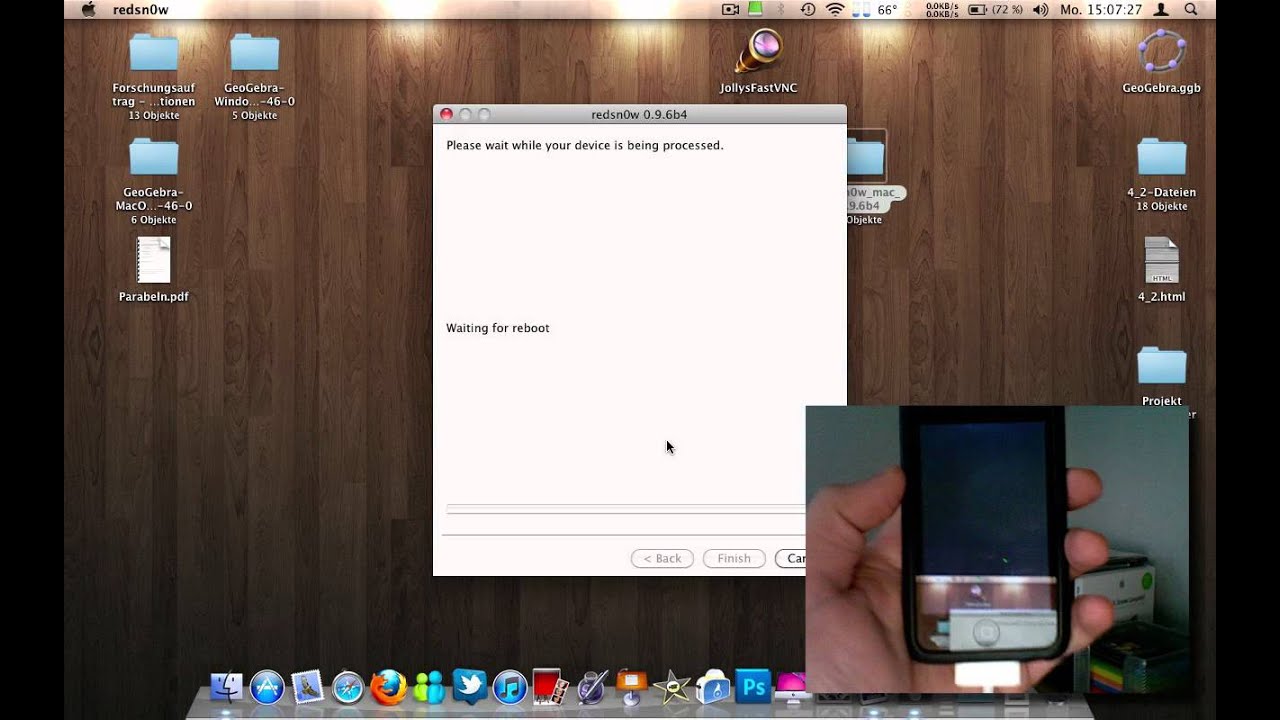Launch the Twitter app from dock
1280x720 pixels.
[469, 687]
